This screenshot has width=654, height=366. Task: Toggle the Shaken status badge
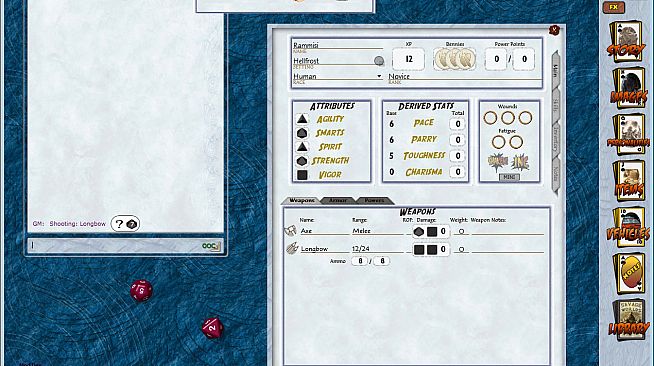(498, 162)
